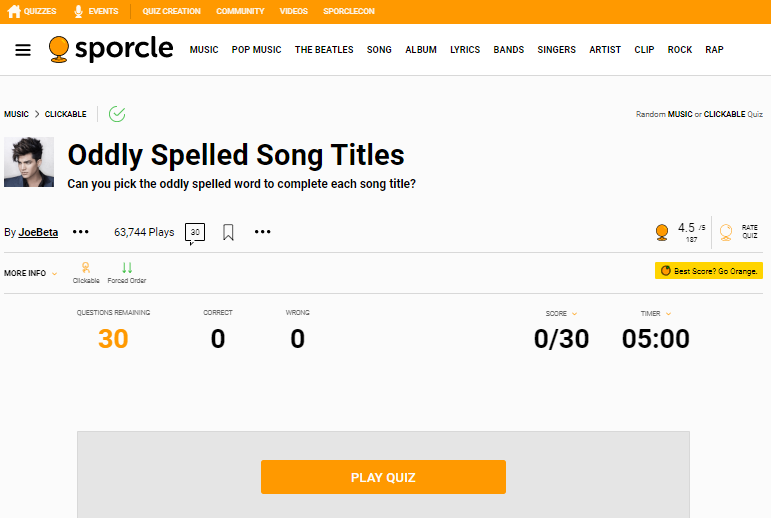Click the quiz thumbnail photo
The width and height of the screenshot is (771, 518).
click(x=29, y=162)
